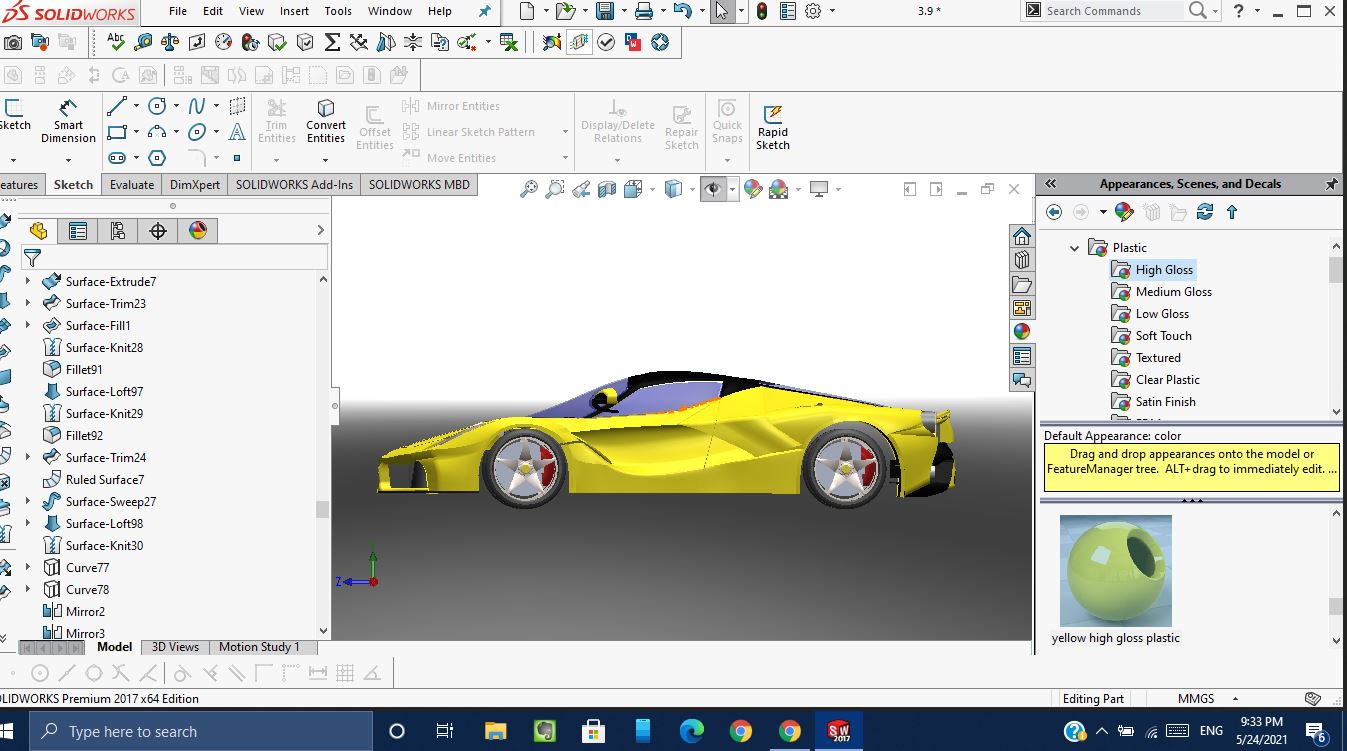Click the FeatureManager filter funnel icon
Viewport: 1347px width, 751px height.
coord(32,258)
